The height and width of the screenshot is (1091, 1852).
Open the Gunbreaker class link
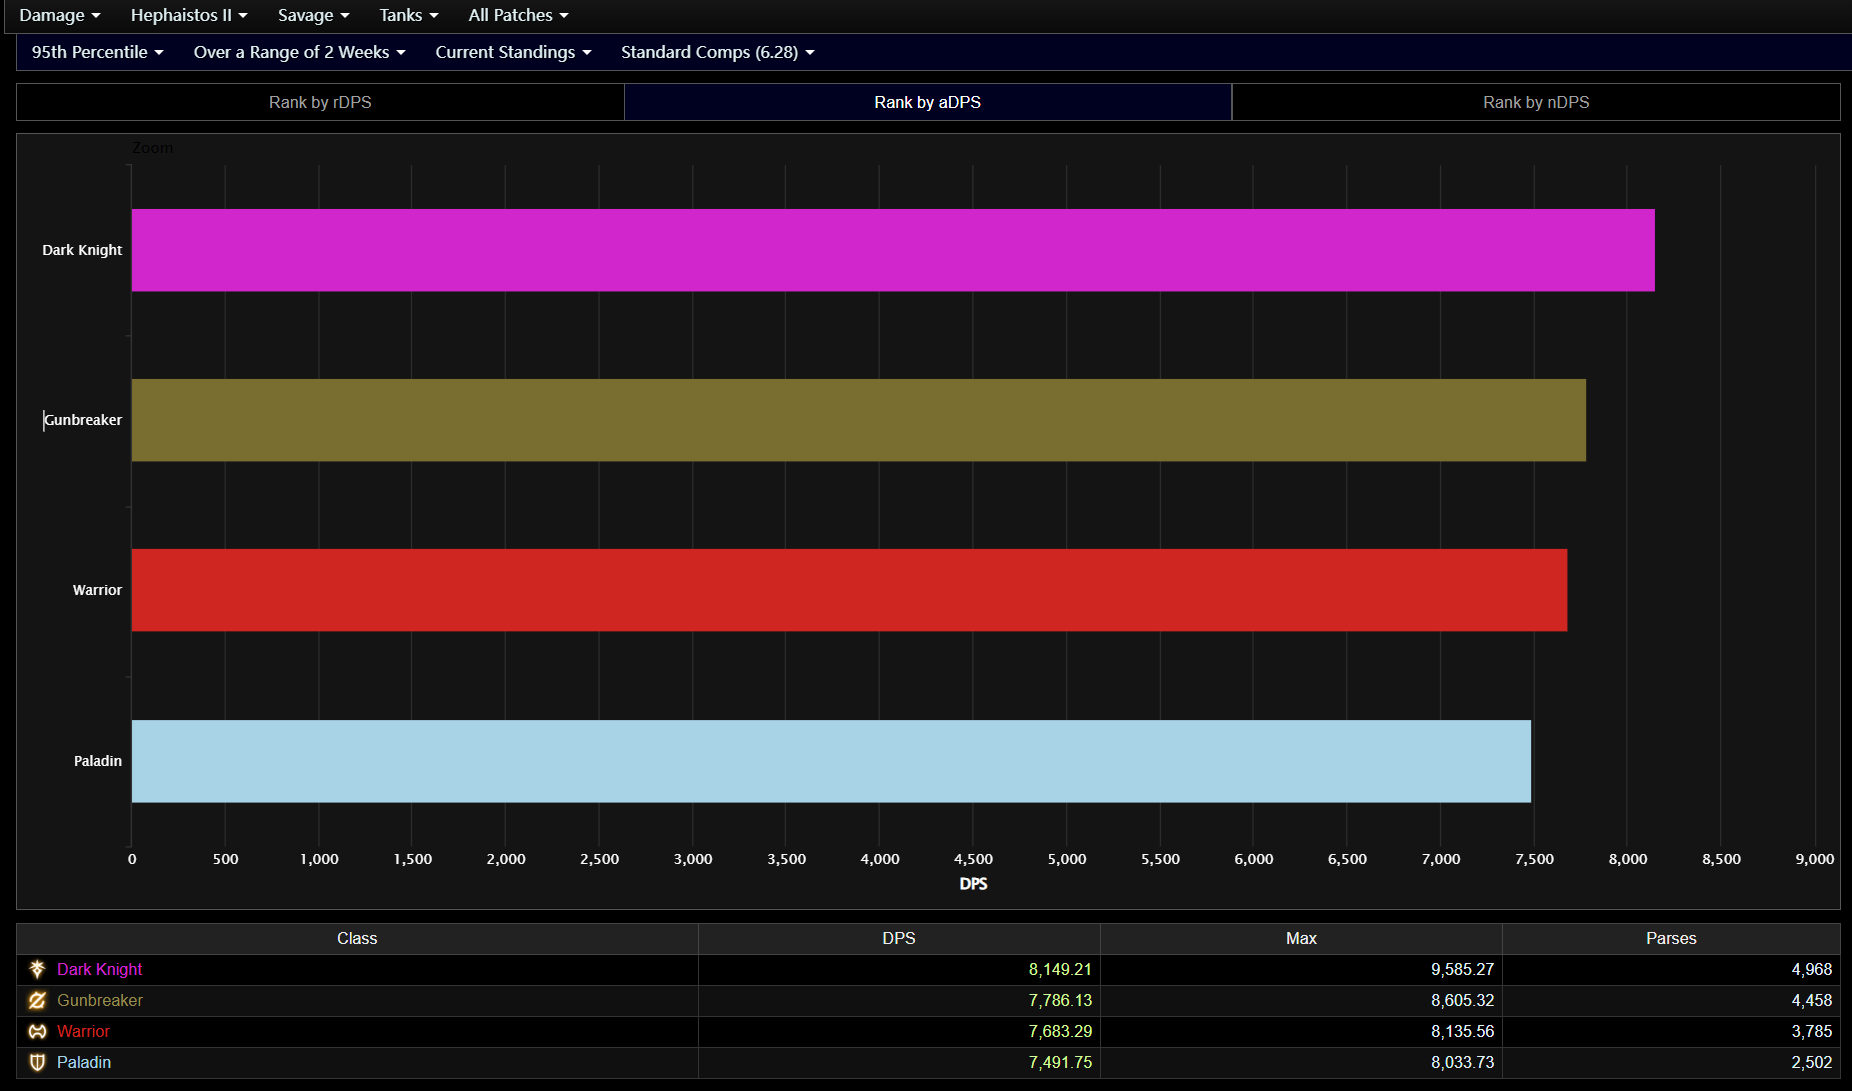click(x=99, y=1000)
